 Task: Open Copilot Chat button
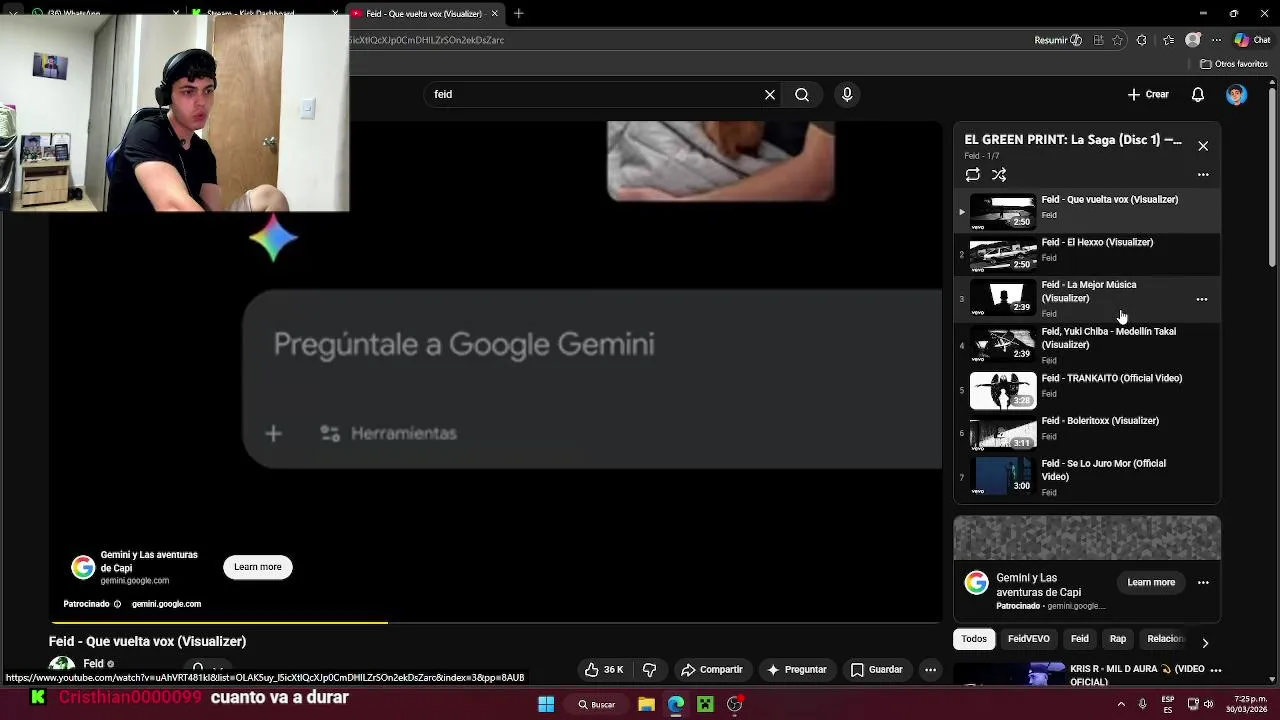point(1252,40)
